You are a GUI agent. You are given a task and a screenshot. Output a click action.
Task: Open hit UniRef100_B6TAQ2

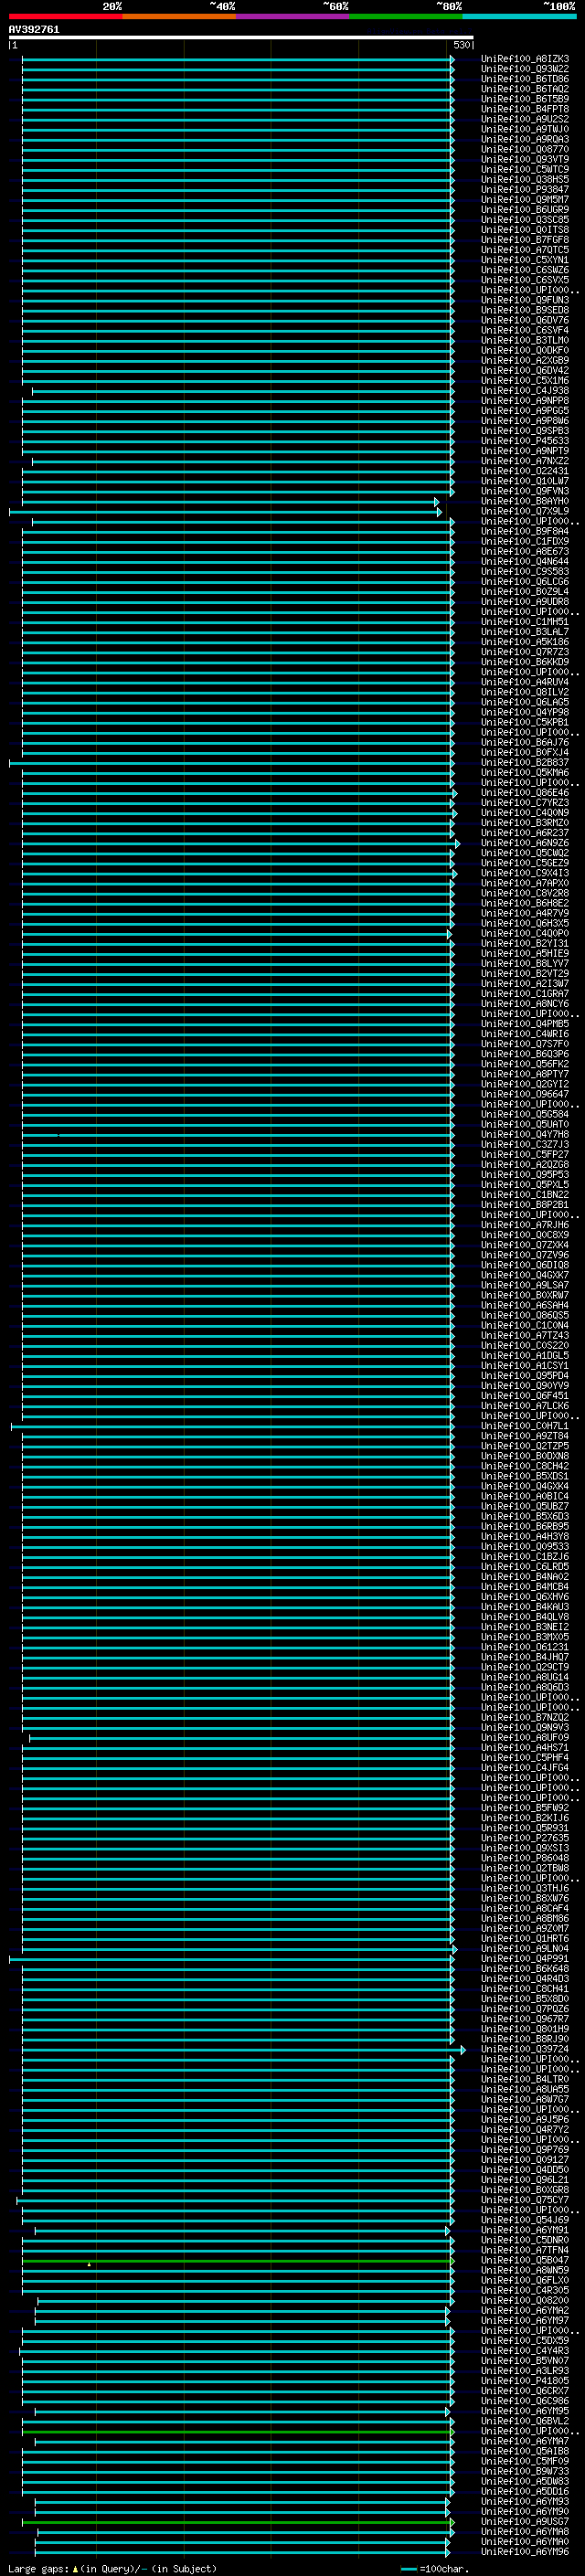click(525, 89)
